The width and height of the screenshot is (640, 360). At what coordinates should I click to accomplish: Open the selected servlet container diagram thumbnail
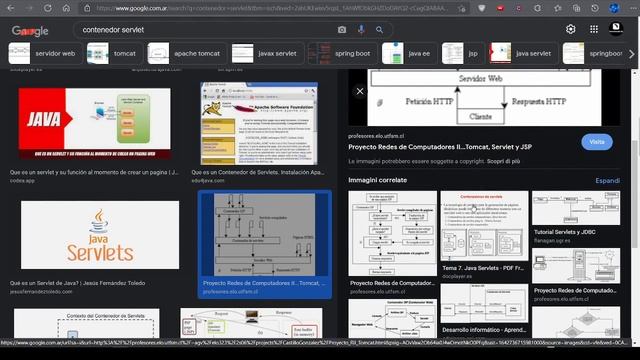(264, 235)
